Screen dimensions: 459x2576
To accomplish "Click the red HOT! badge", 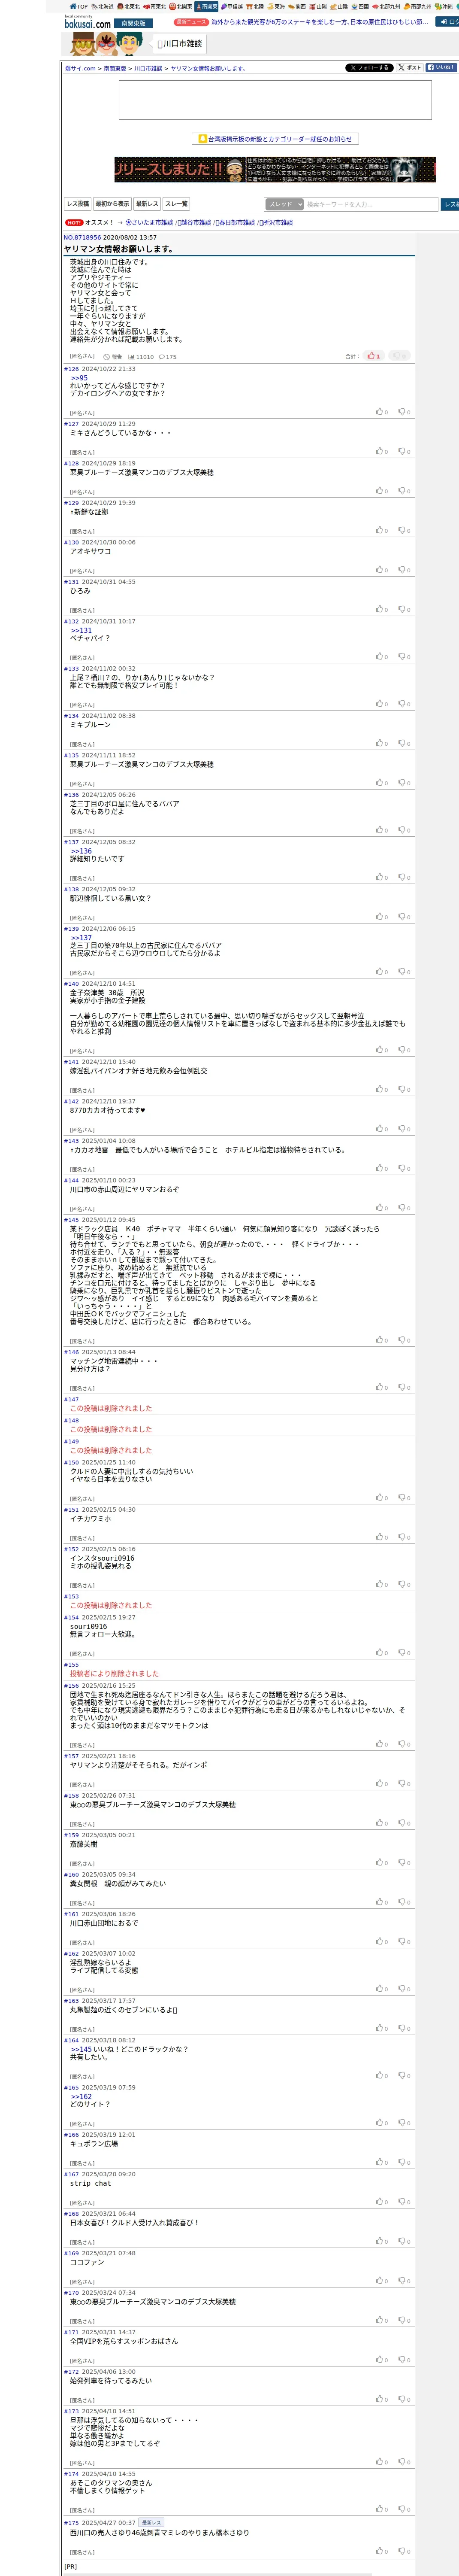I will pos(74,223).
